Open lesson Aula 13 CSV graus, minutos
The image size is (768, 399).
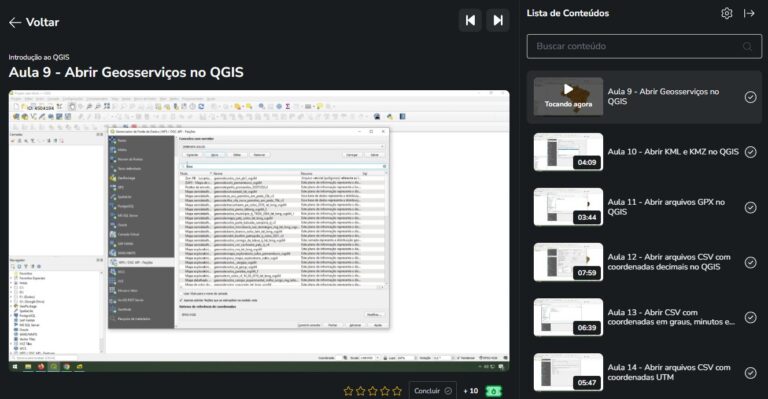[644, 317]
